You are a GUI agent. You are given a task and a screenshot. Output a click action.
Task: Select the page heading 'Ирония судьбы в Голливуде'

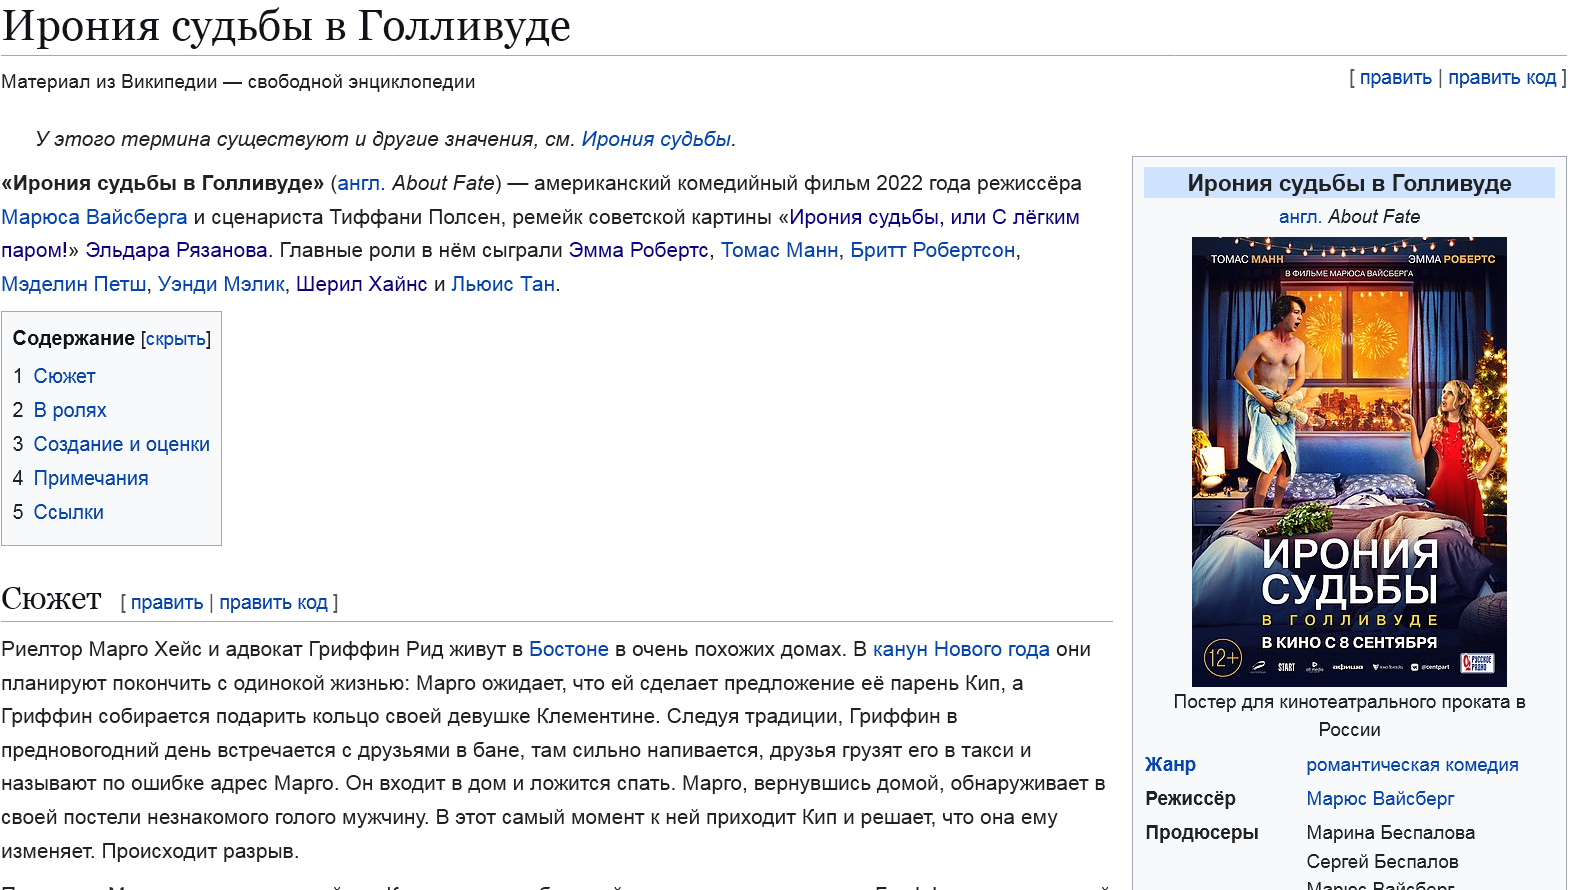(x=286, y=26)
